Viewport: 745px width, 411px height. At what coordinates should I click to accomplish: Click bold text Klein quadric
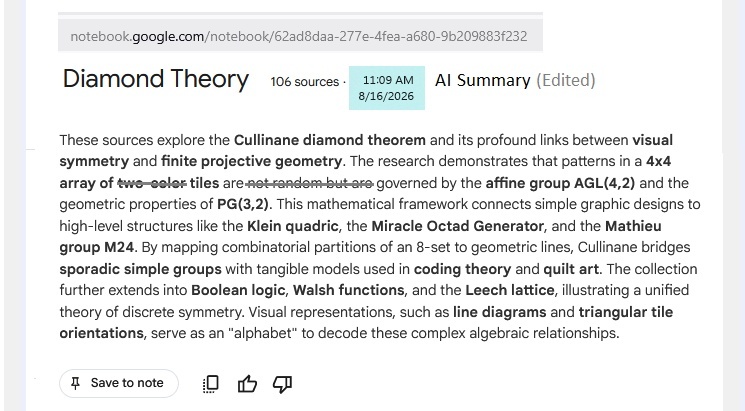pos(293,226)
